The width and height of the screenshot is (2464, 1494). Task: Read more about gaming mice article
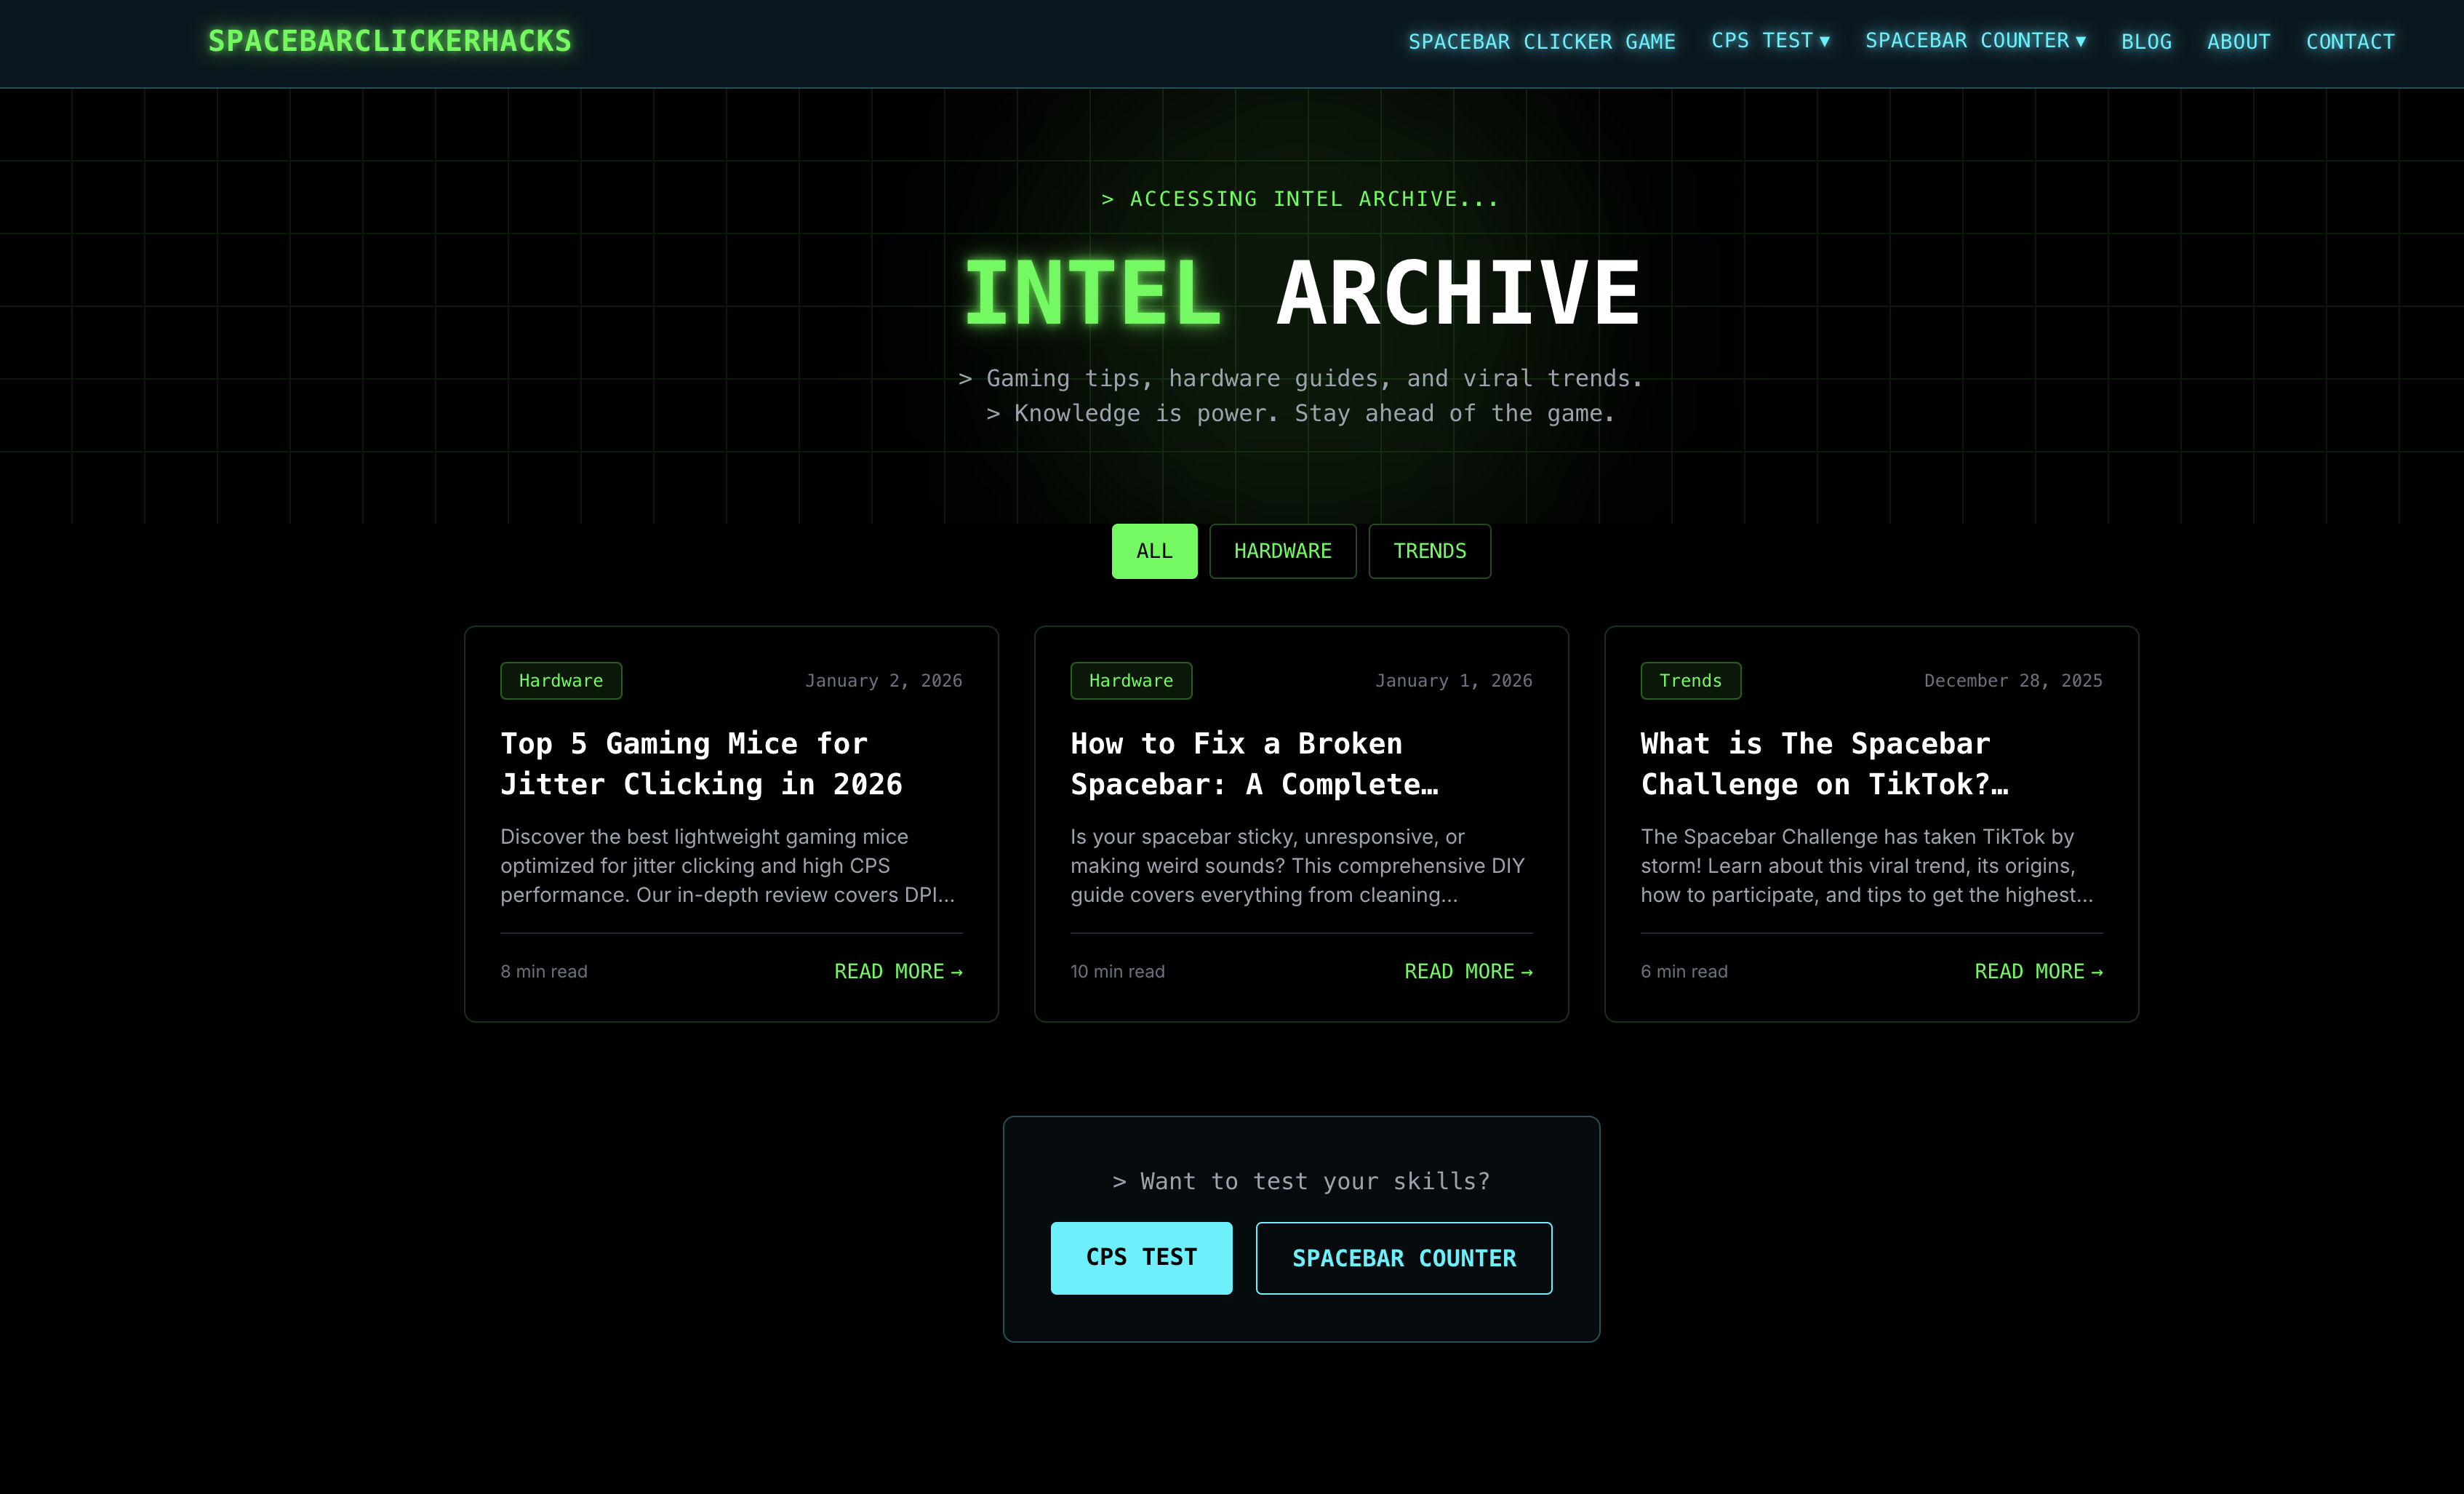[897, 971]
